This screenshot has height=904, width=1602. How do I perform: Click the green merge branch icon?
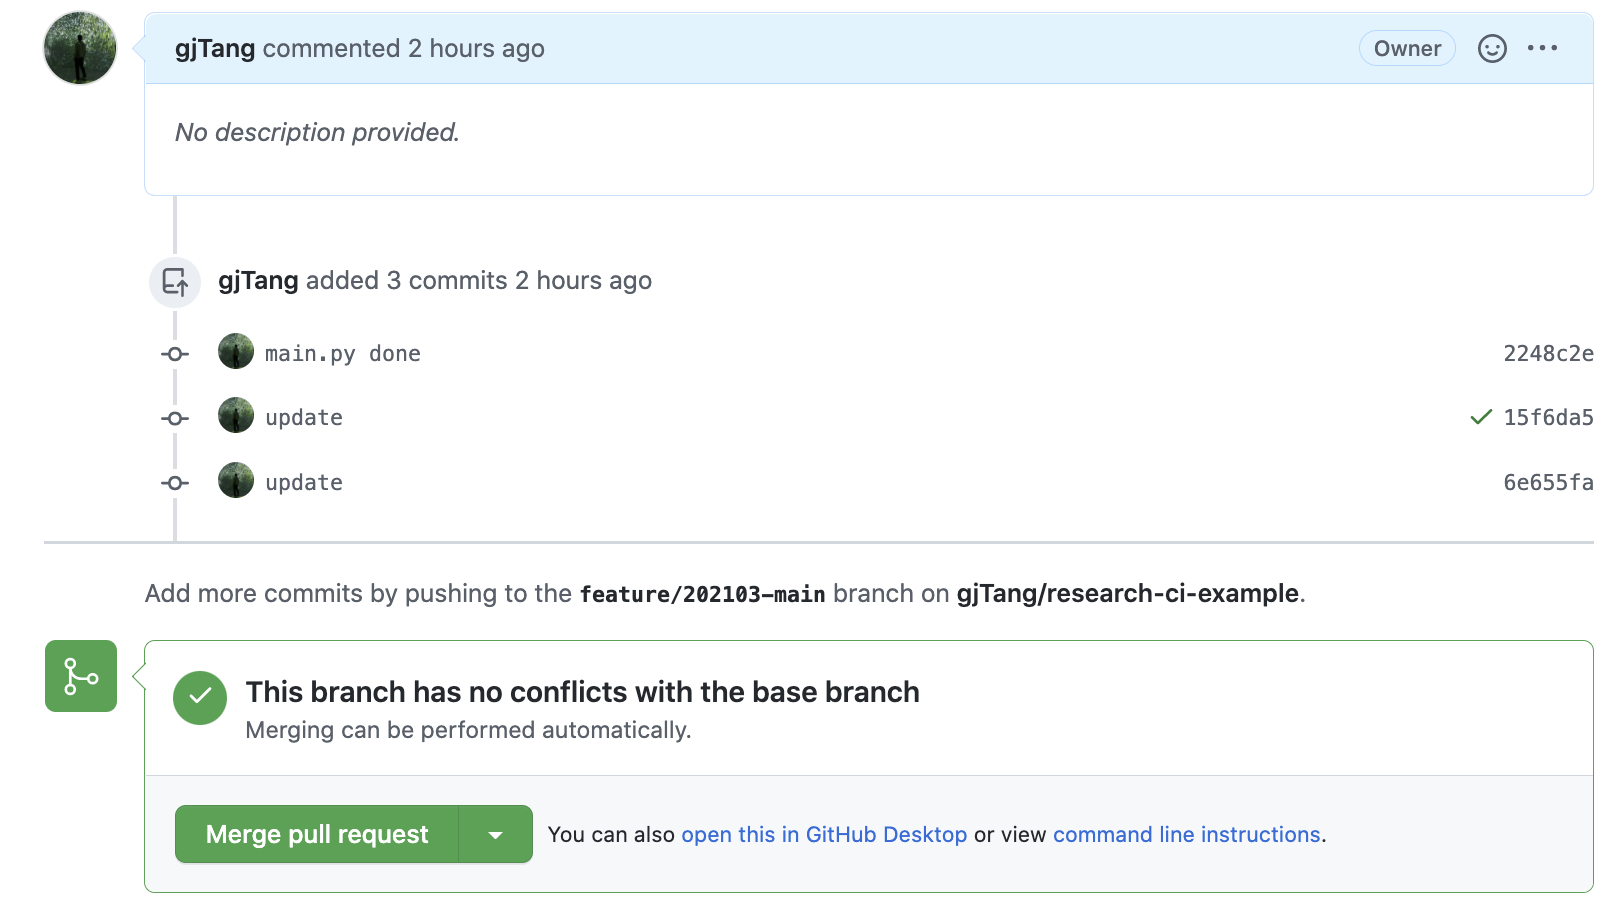[x=81, y=676]
